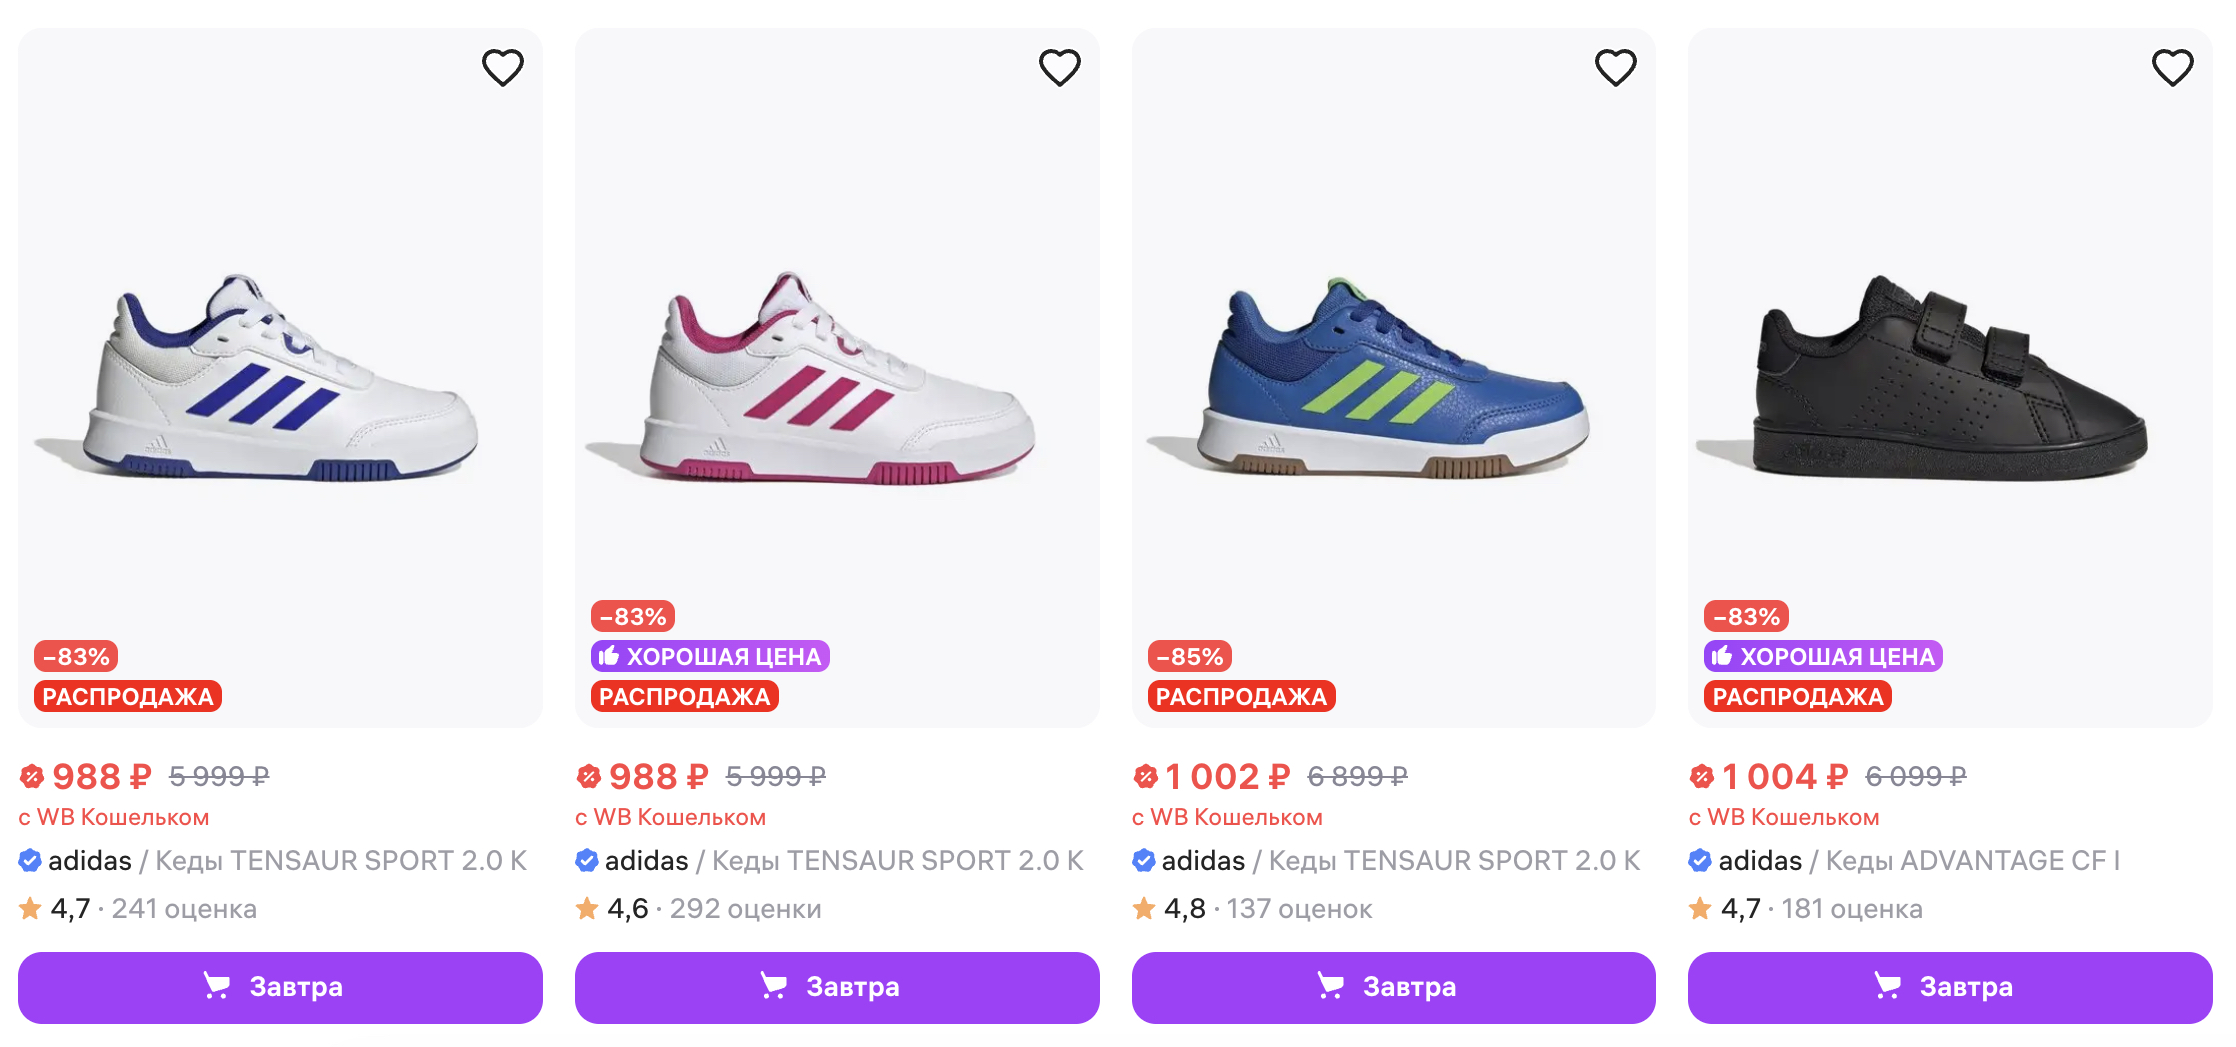
Task: Add blue-green Tensaur sneaker to favorites
Action: tap(1615, 68)
